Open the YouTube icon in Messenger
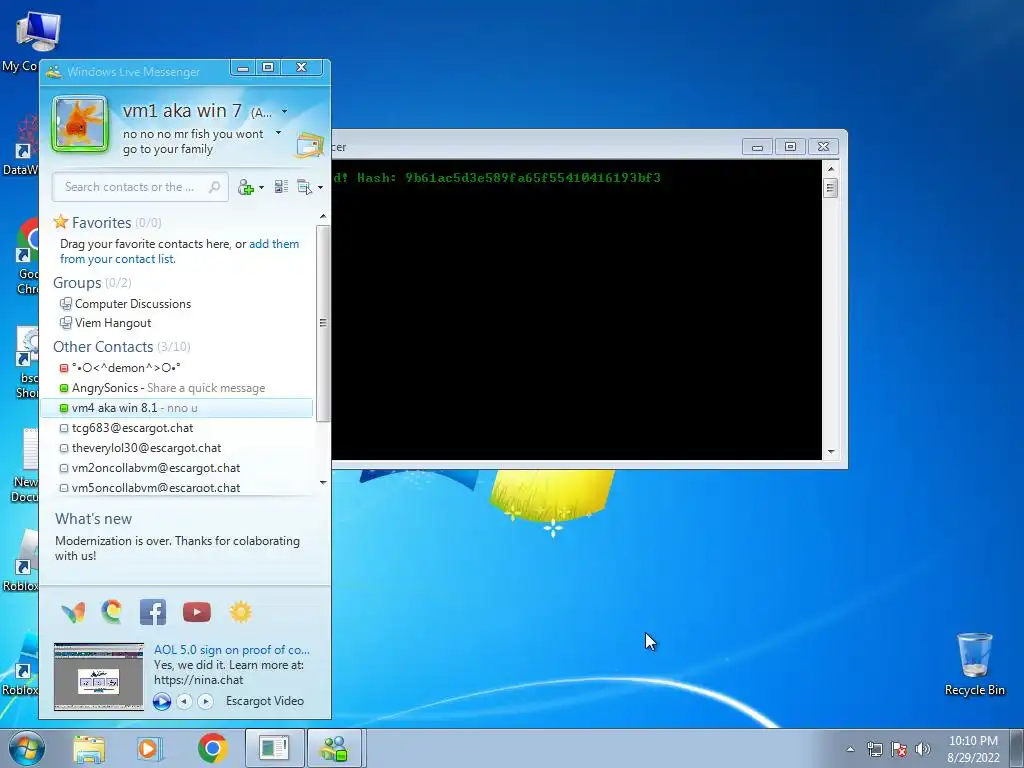This screenshot has height=768, width=1024. [197, 612]
